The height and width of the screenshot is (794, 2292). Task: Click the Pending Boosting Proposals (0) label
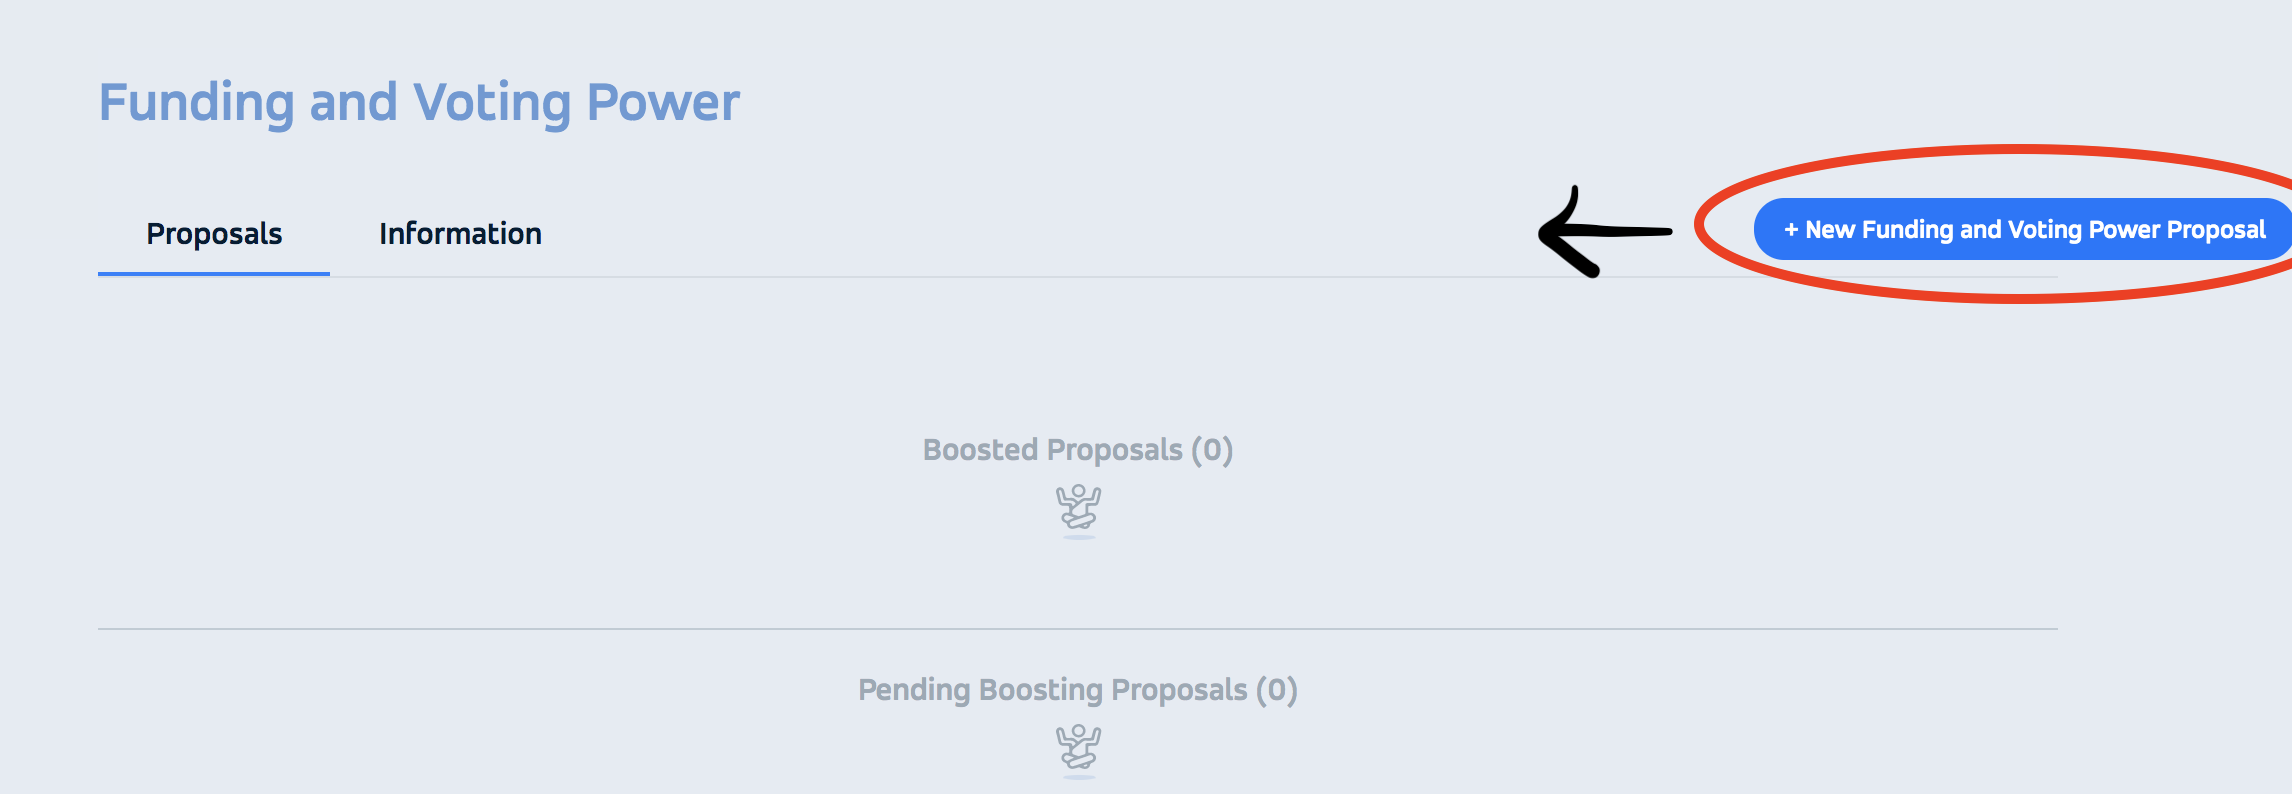coord(1076,689)
